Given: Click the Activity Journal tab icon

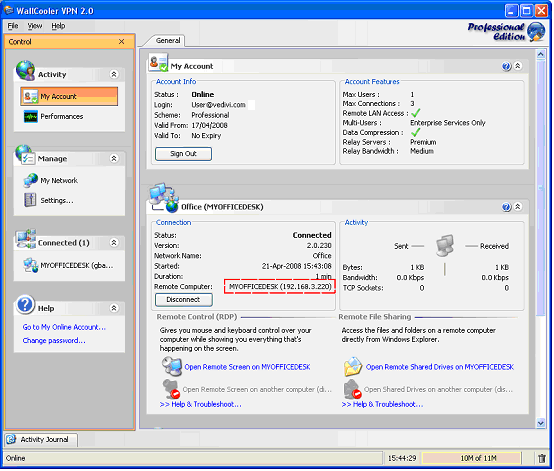Looking at the screenshot, I should [11, 439].
